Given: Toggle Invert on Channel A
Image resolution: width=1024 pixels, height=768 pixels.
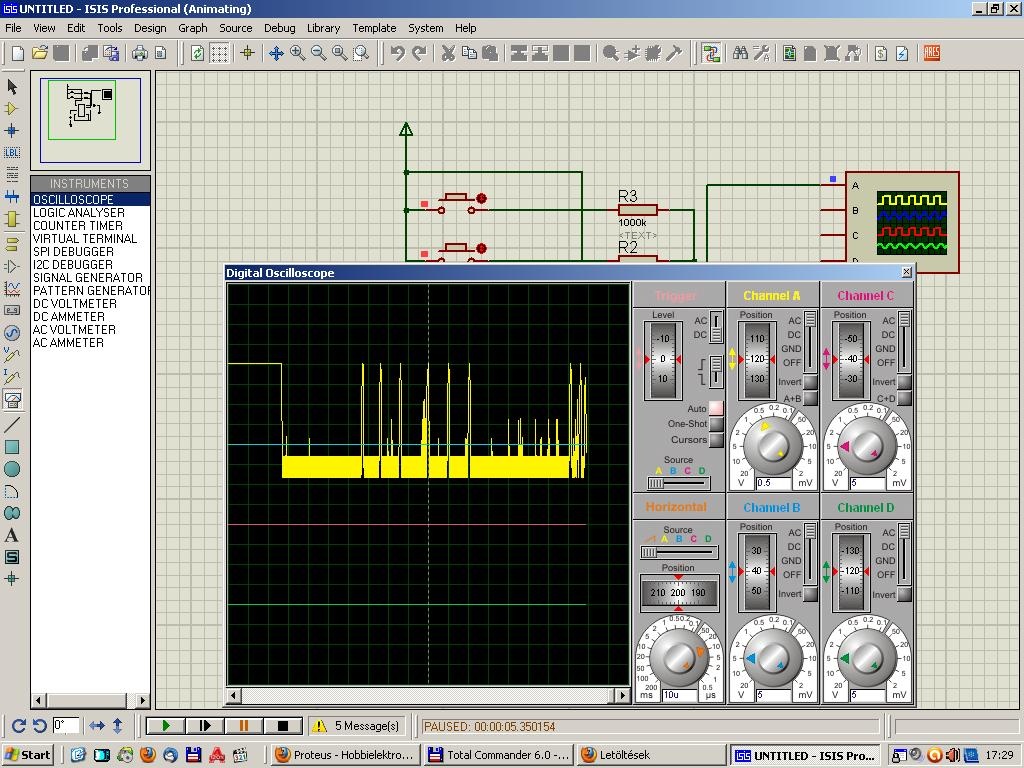Looking at the screenshot, I should click(x=811, y=383).
